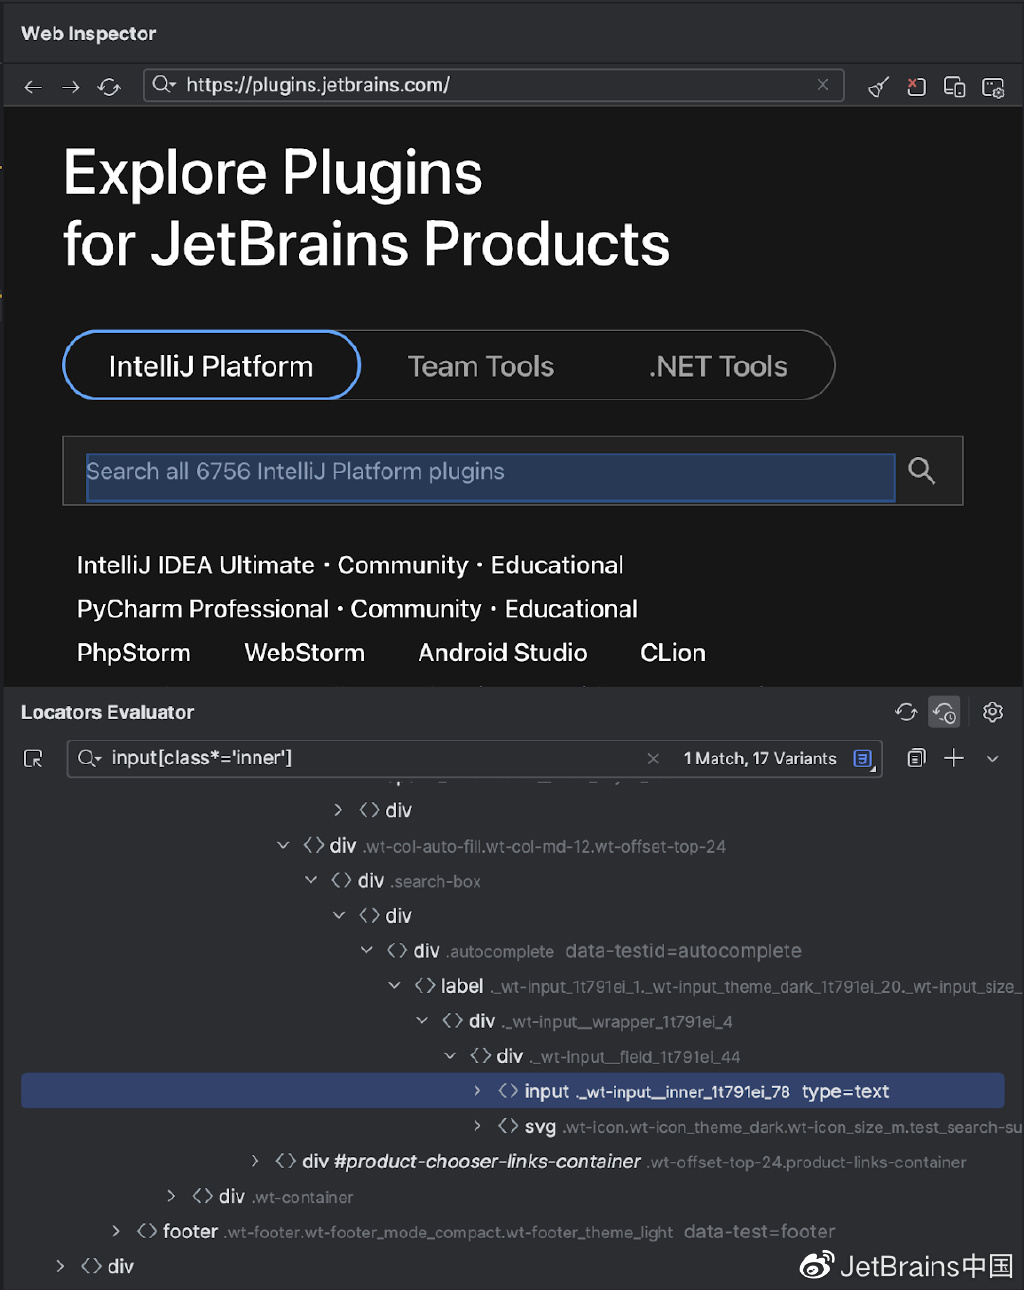Reload the page in Web Inspector
Image resolution: width=1024 pixels, height=1290 pixels.
pyautogui.click(x=109, y=87)
